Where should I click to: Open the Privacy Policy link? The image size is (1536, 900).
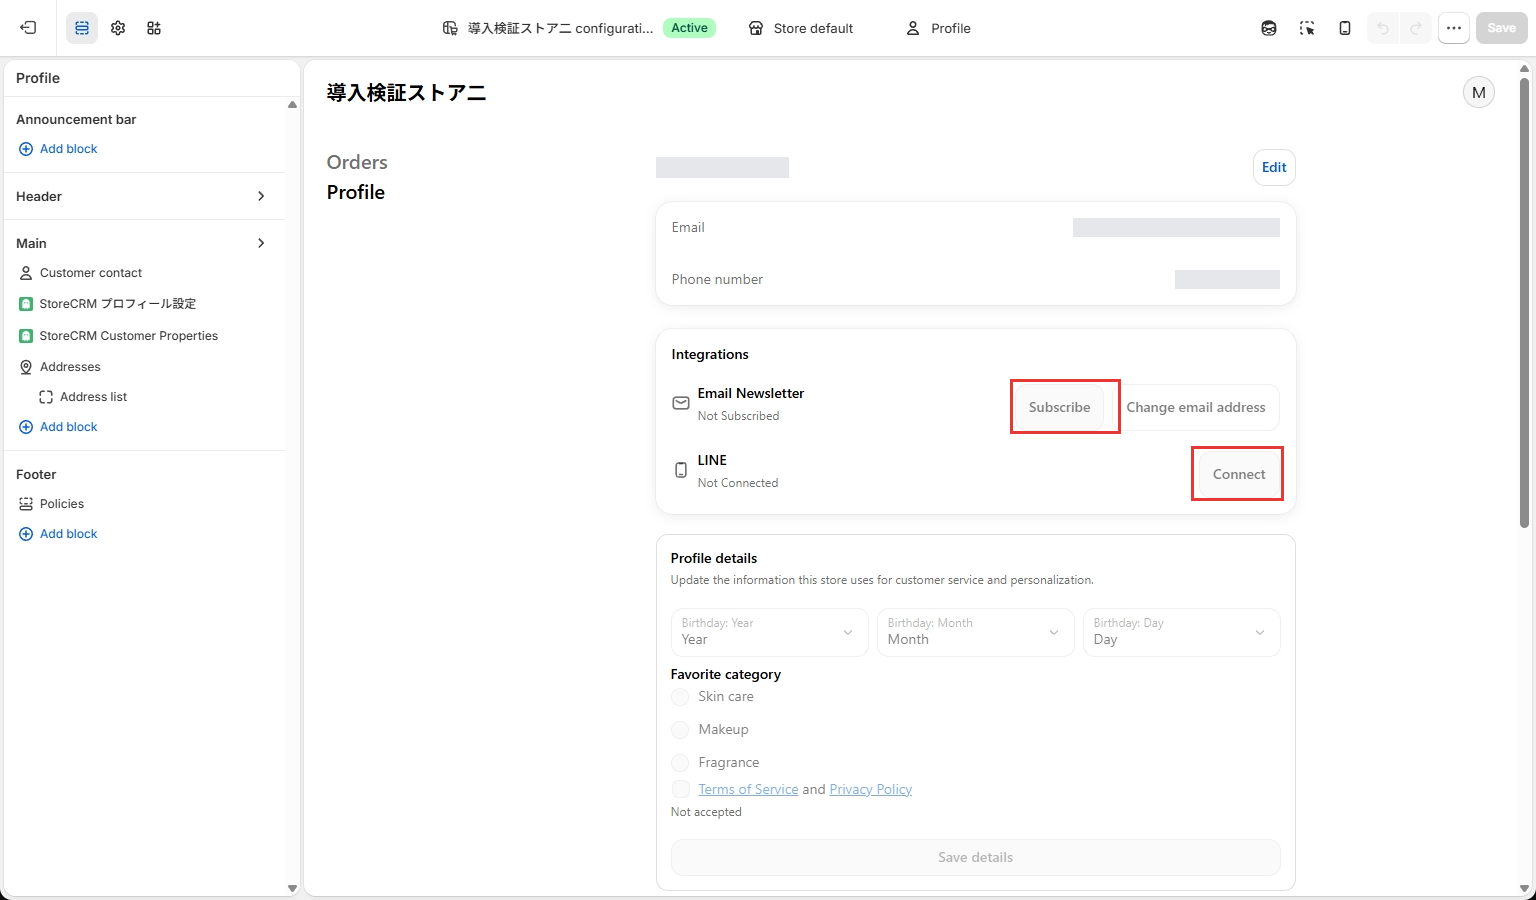tap(871, 789)
